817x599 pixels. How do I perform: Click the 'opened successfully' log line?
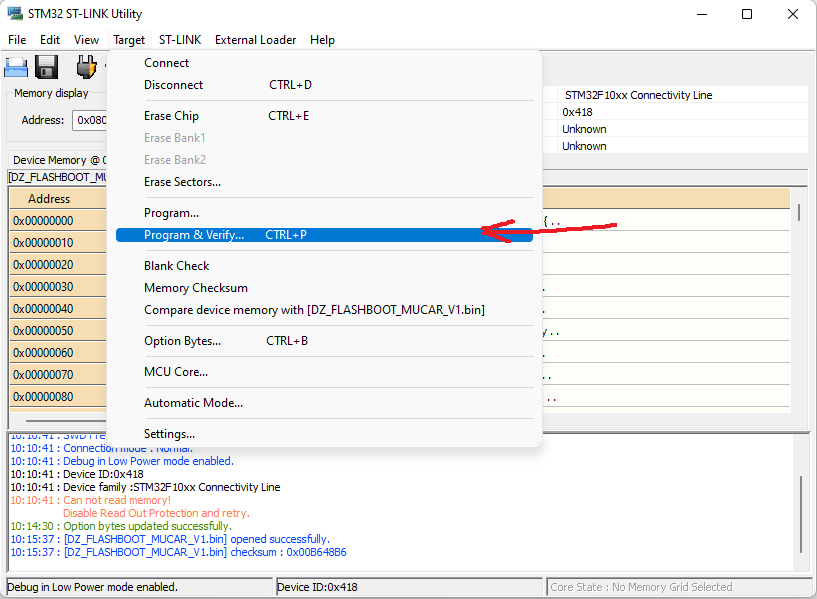tap(170, 539)
